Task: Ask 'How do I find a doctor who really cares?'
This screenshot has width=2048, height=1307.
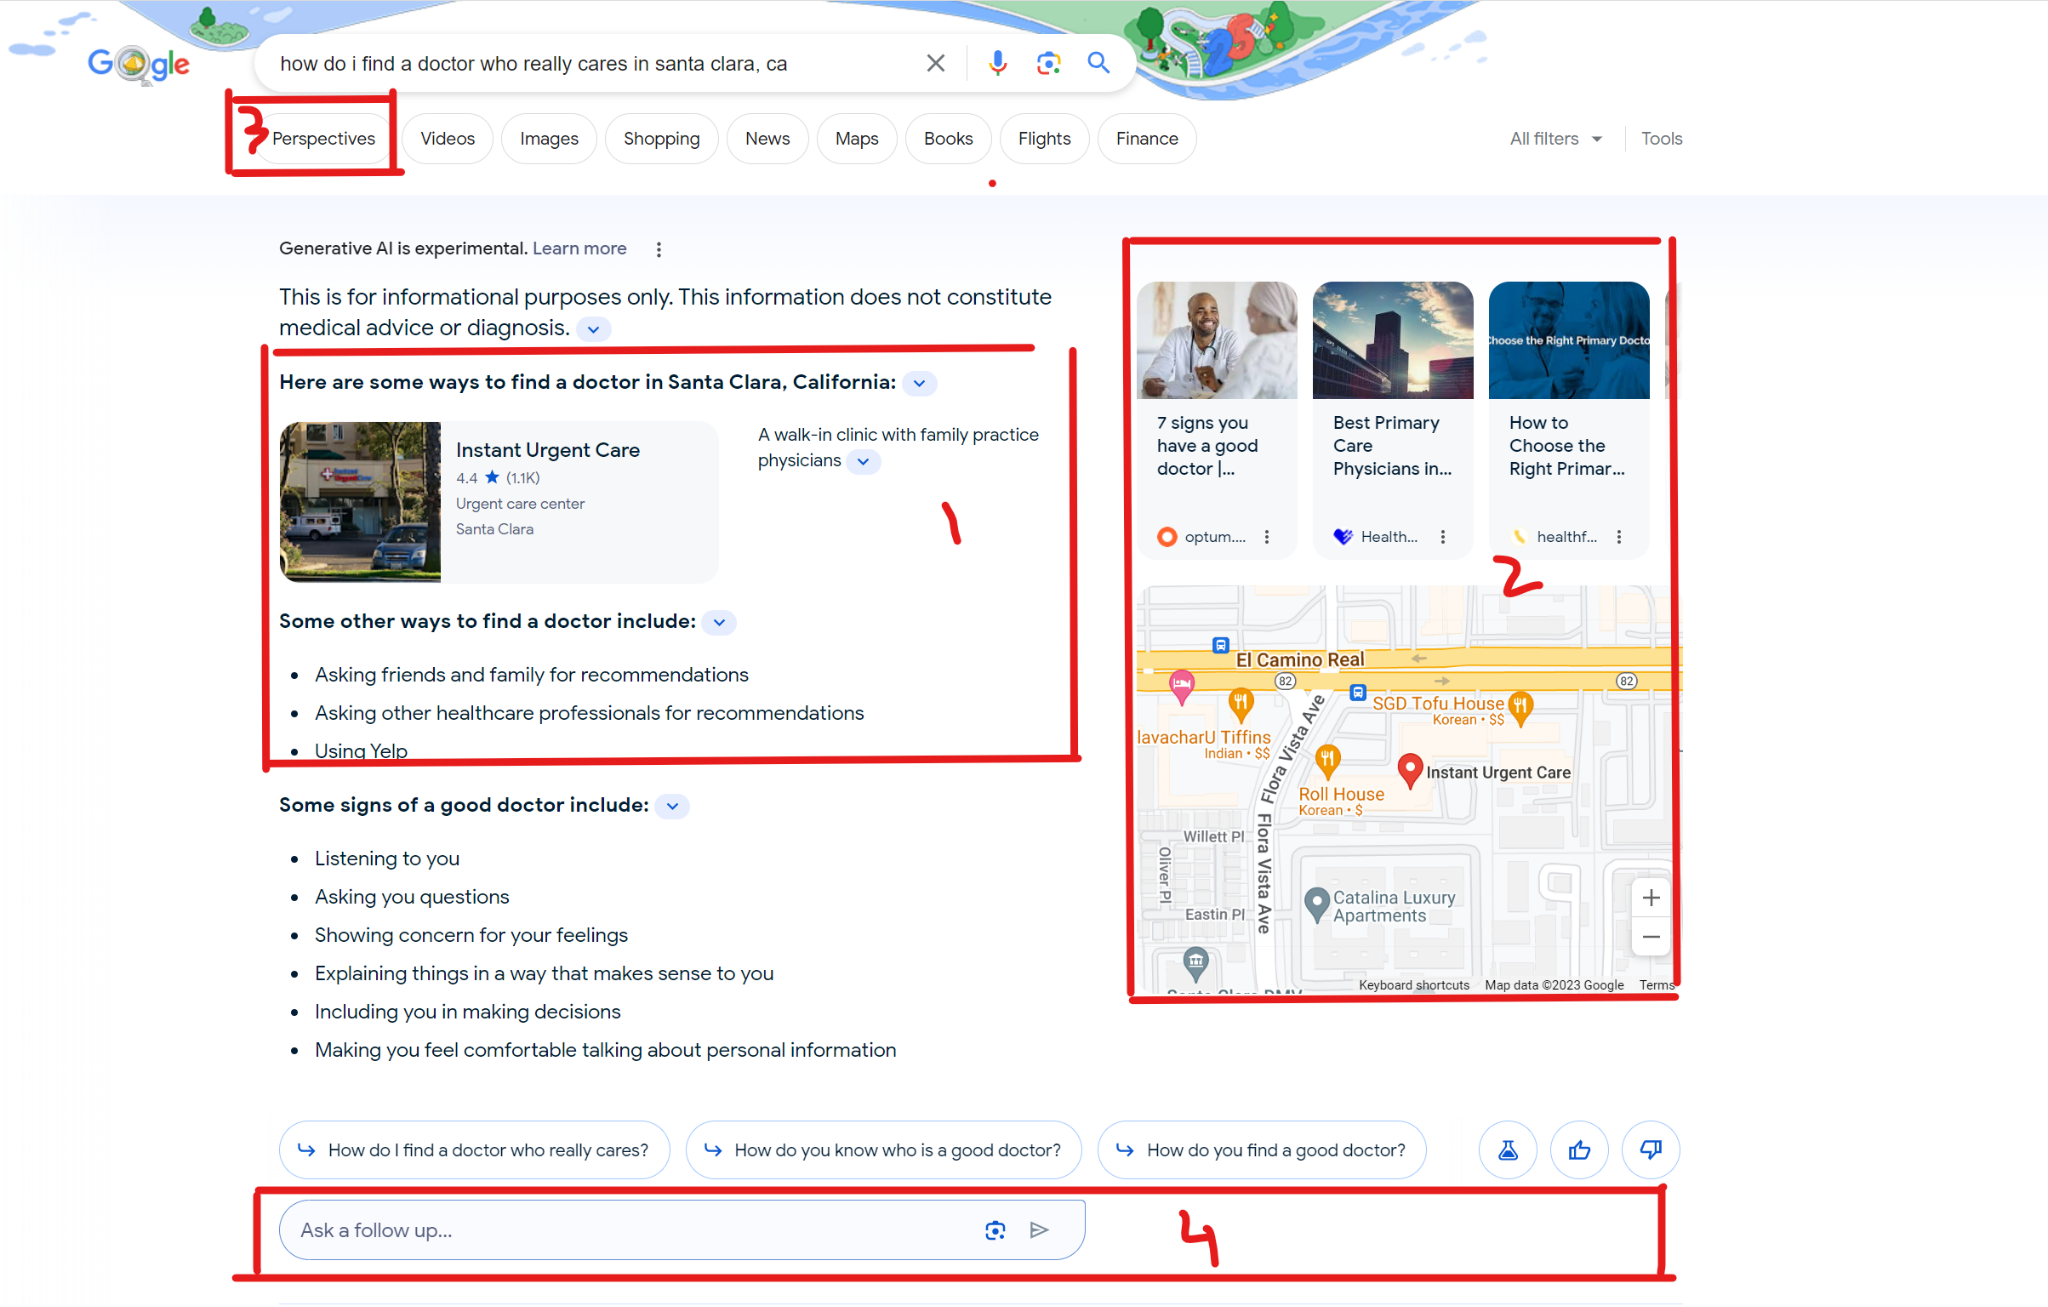Action: tap(475, 1150)
